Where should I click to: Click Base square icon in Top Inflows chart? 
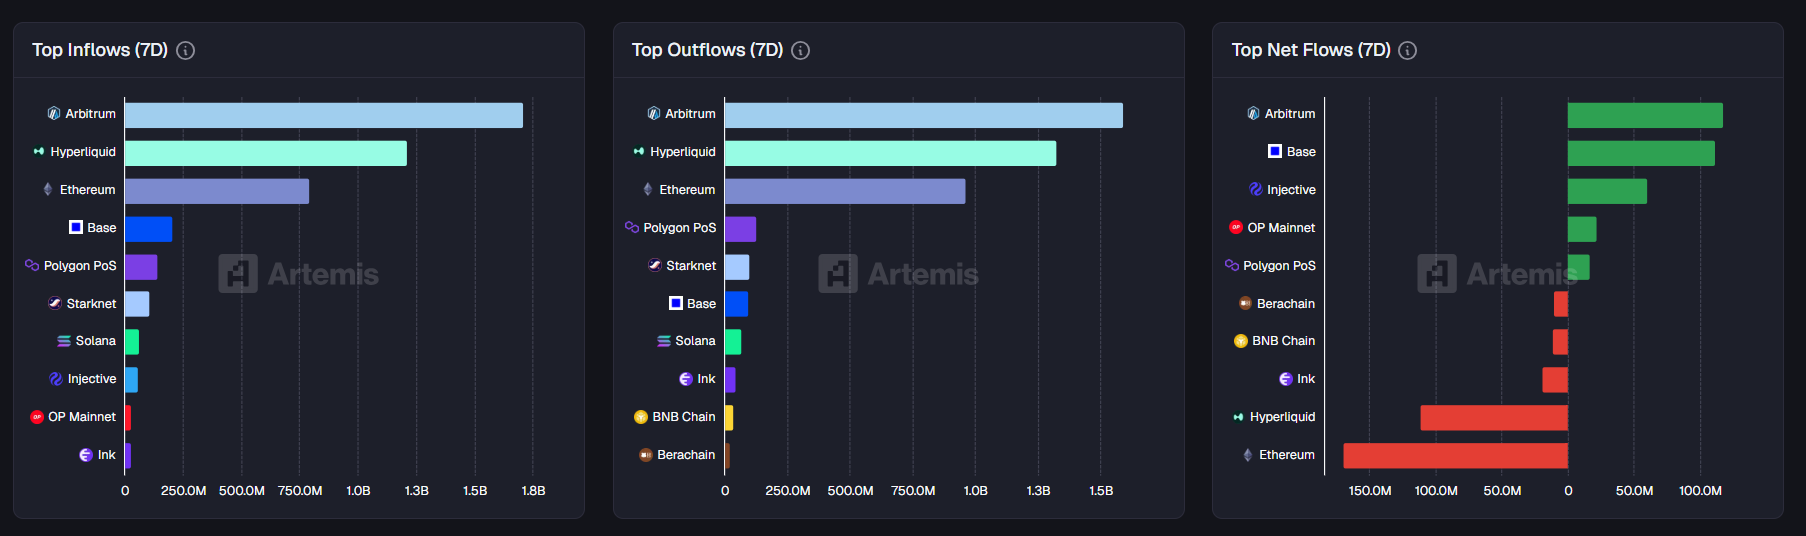[76, 227]
